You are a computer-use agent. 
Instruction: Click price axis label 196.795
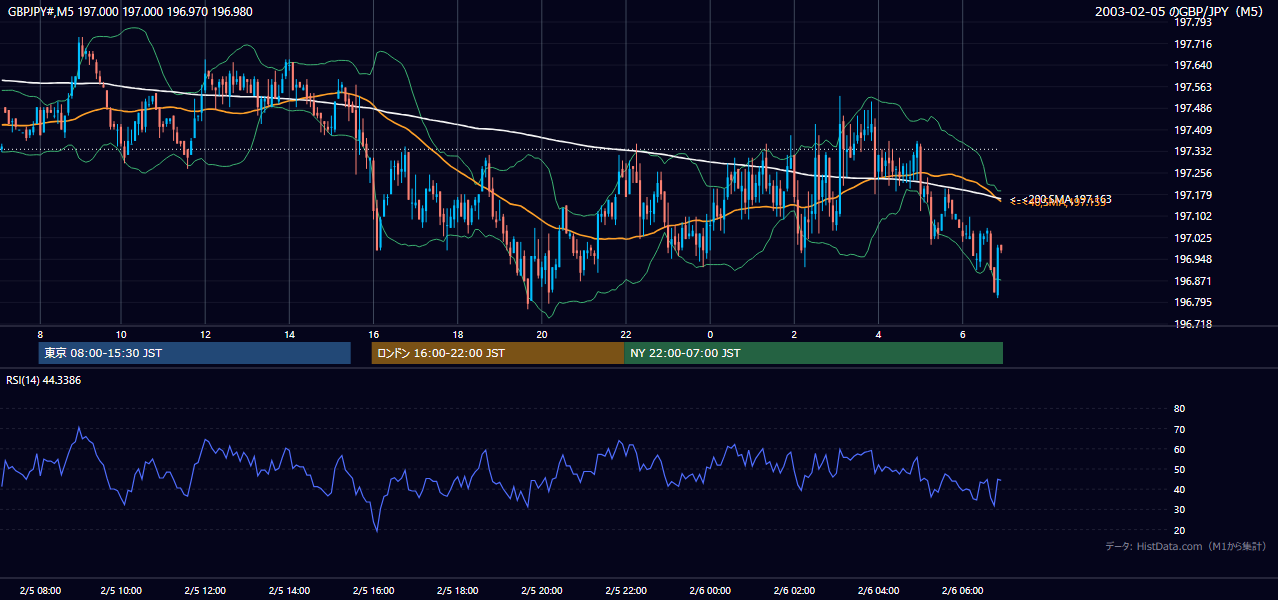[1192, 302]
